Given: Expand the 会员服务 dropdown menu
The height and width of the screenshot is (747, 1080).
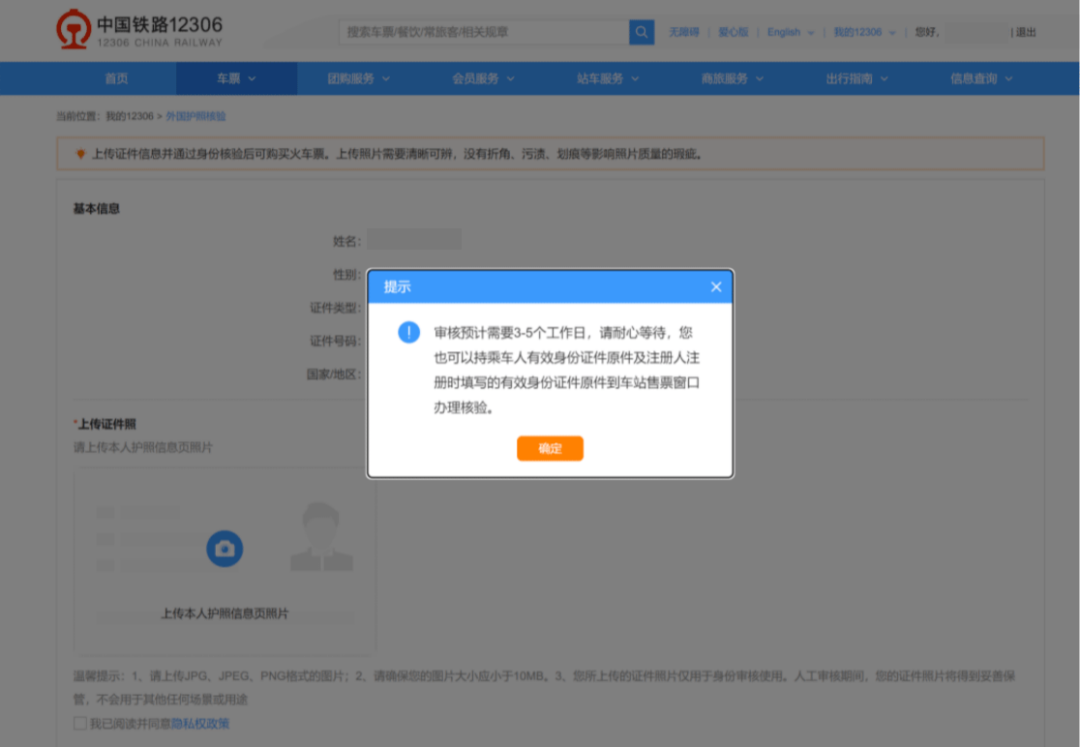Looking at the screenshot, I should point(483,79).
